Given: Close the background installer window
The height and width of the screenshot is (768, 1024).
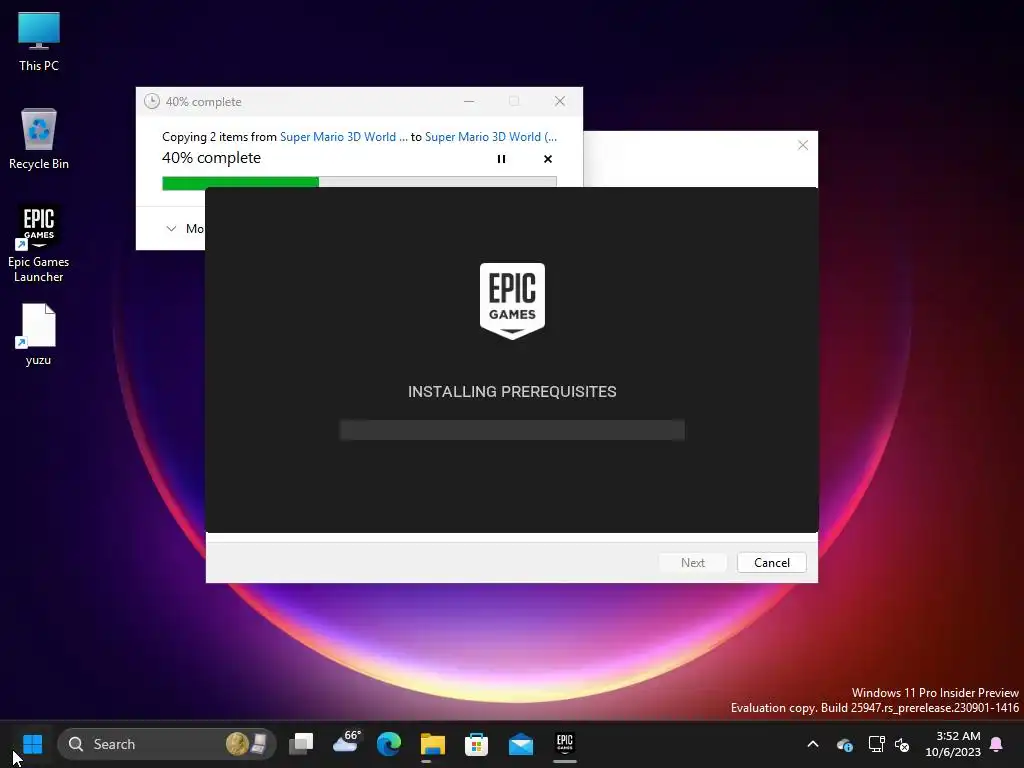Looking at the screenshot, I should click(803, 145).
